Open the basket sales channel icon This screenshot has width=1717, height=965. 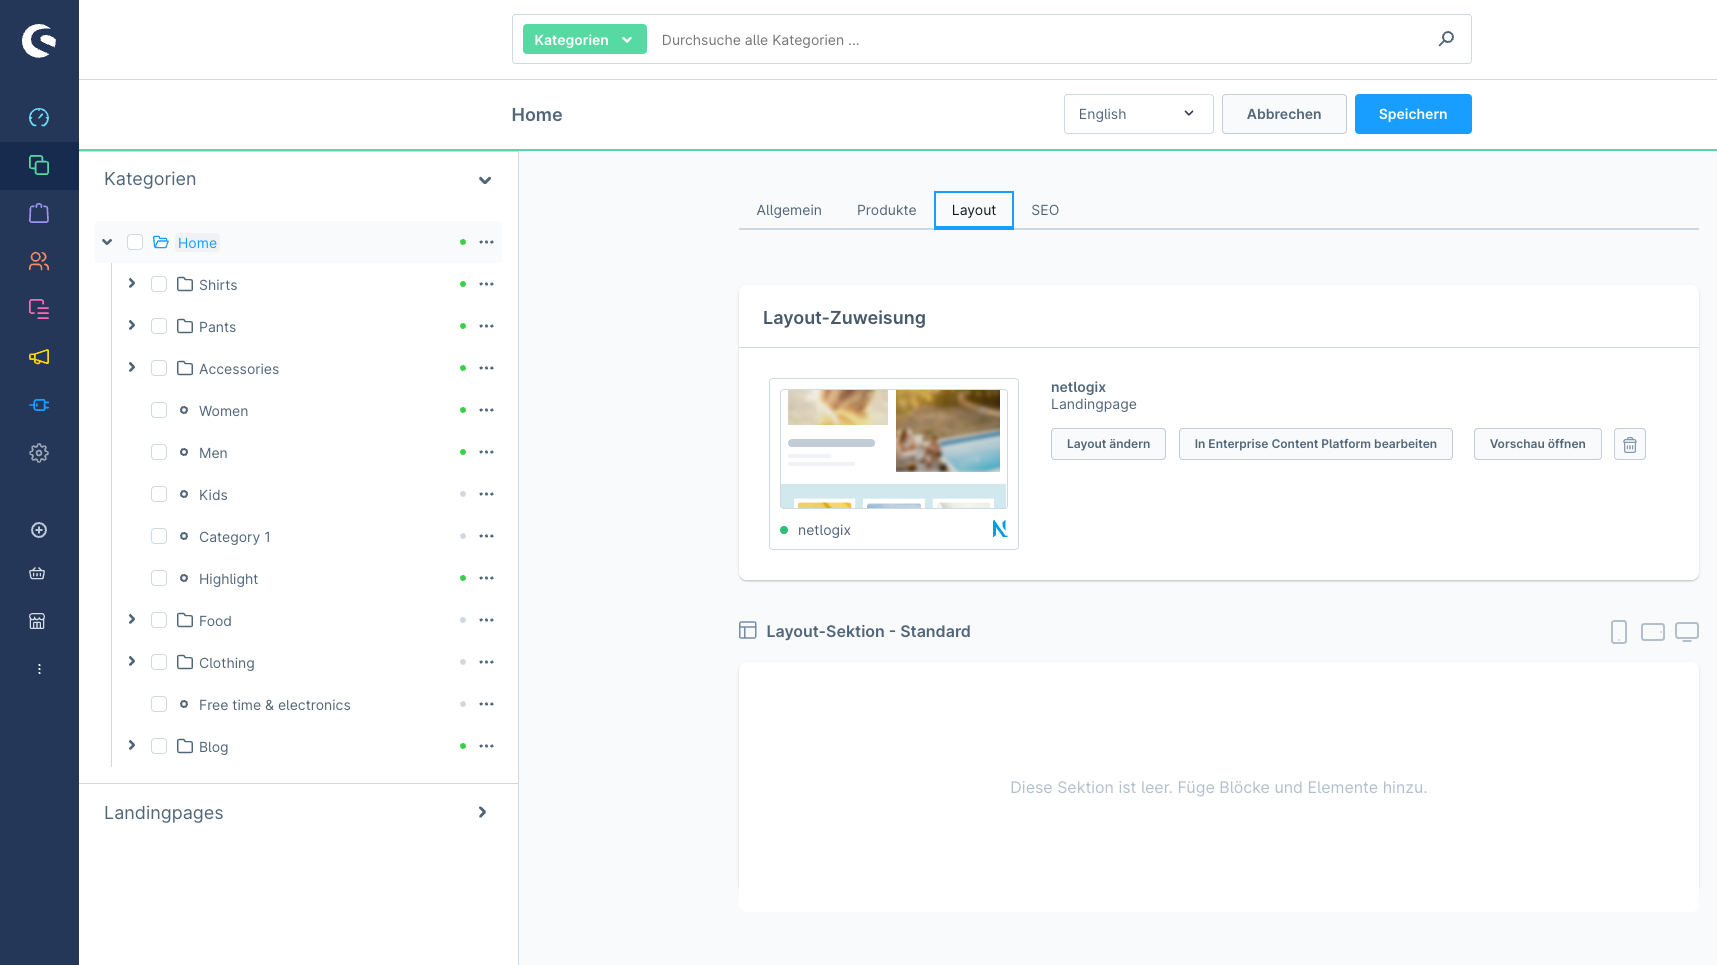click(38, 574)
